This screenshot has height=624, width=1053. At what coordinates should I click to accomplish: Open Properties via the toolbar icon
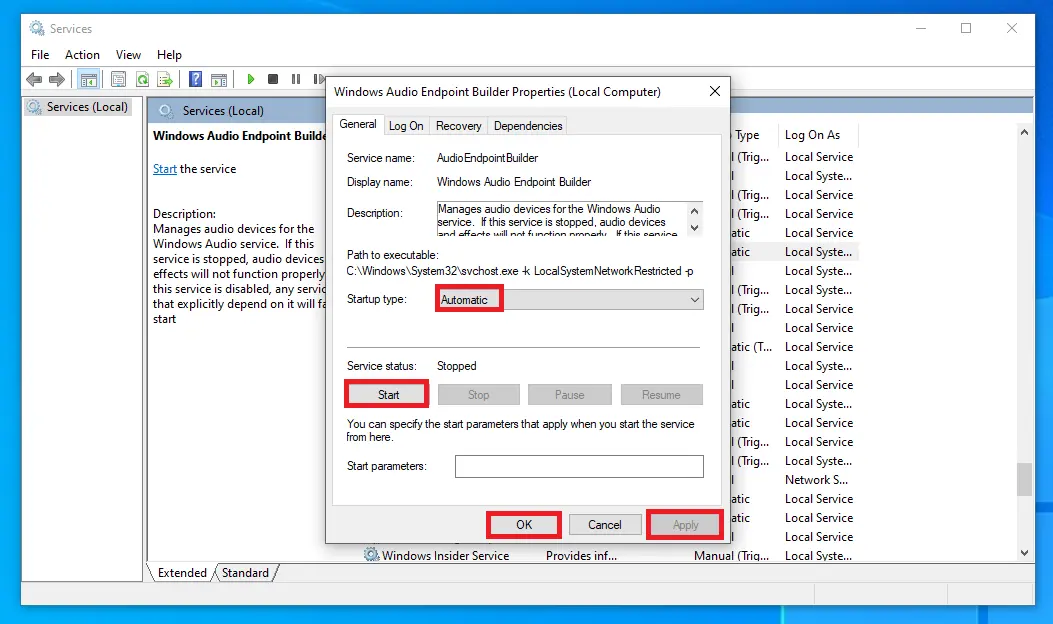(x=118, y=79)
